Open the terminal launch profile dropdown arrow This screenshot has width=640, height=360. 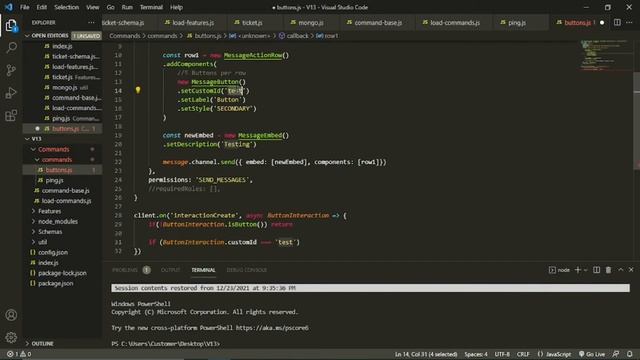tap(586, 270)
